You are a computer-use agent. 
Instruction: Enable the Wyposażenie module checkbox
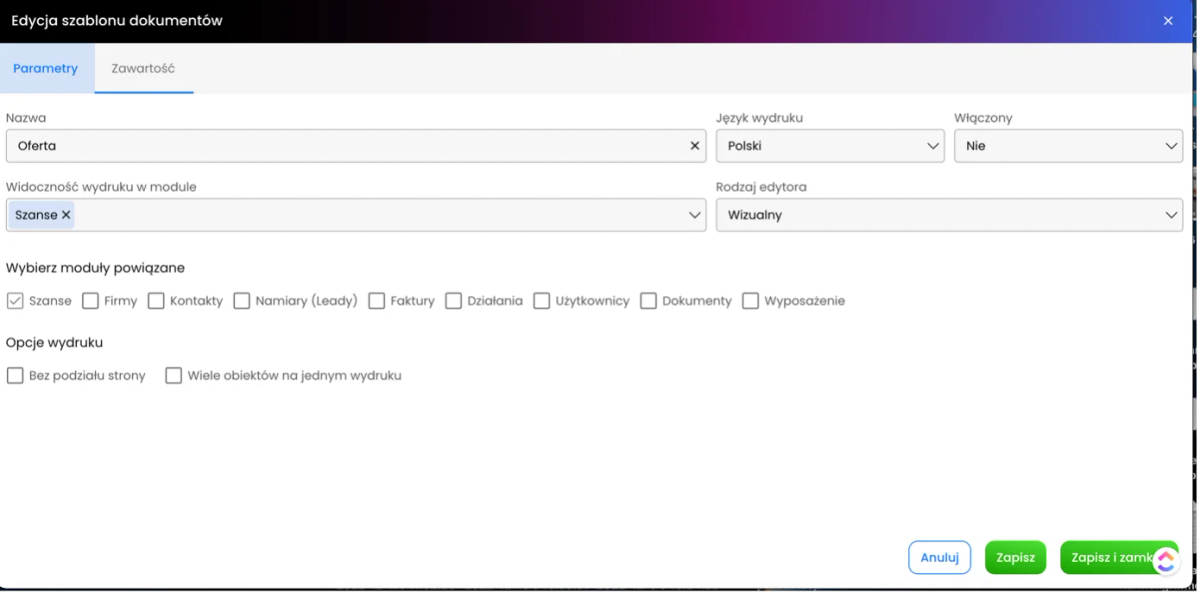click(751, 301)
